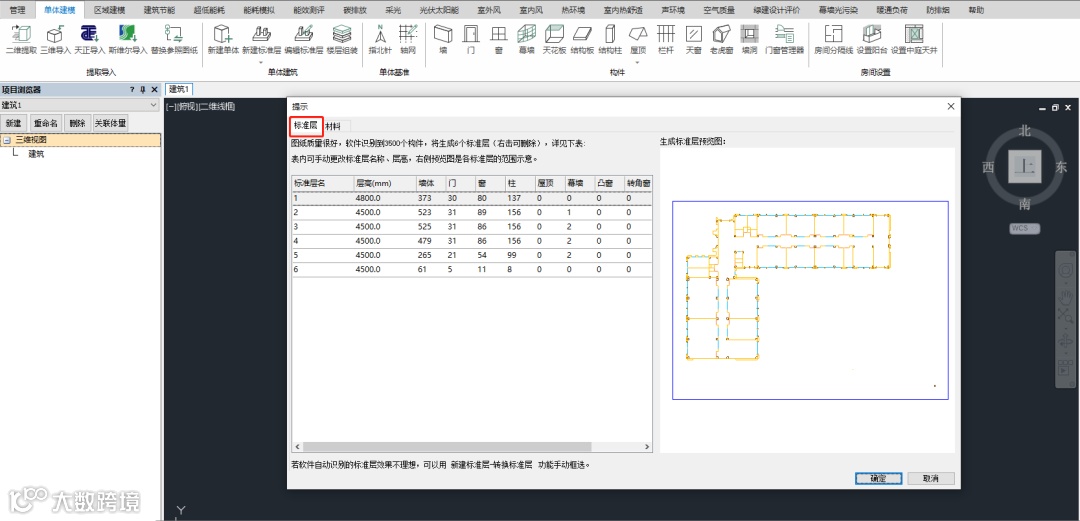Switch to the 建筑节能 ribbon tab

[x=160, y=10]
